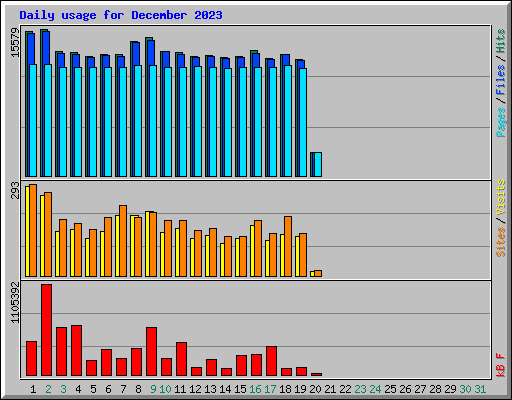Select day 15 on the date axis
This screenshot has width=512, height=400.
[x=240, y=389]
